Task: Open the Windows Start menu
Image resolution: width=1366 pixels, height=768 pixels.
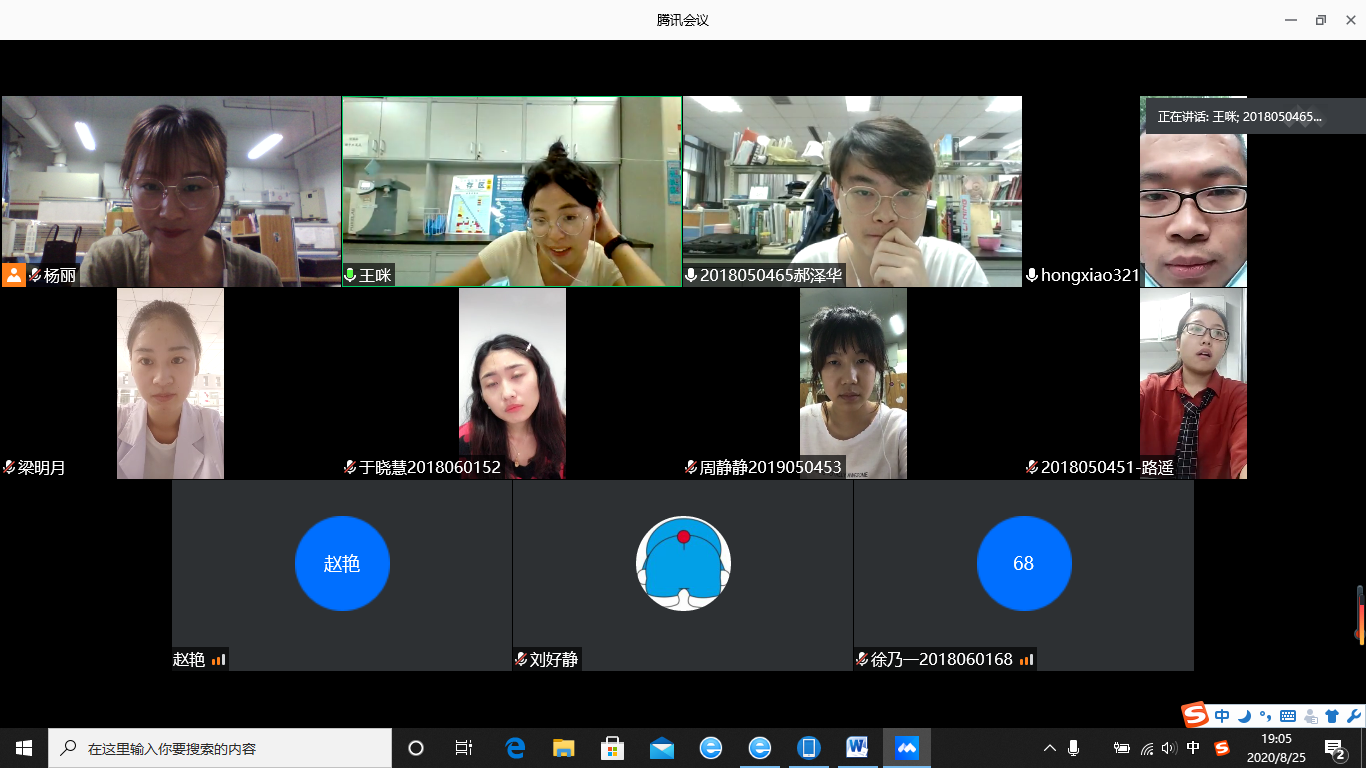Action: point(24,748)
